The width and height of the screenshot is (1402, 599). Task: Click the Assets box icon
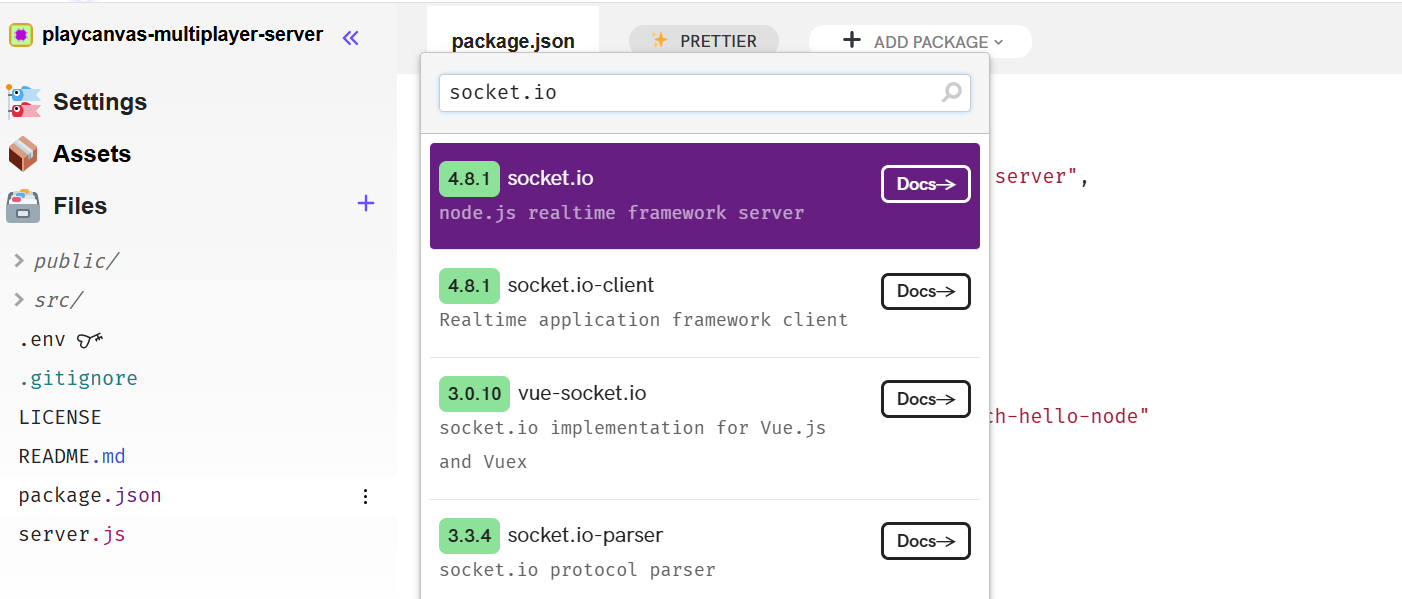pyautogui.click(x=23, y=154)
